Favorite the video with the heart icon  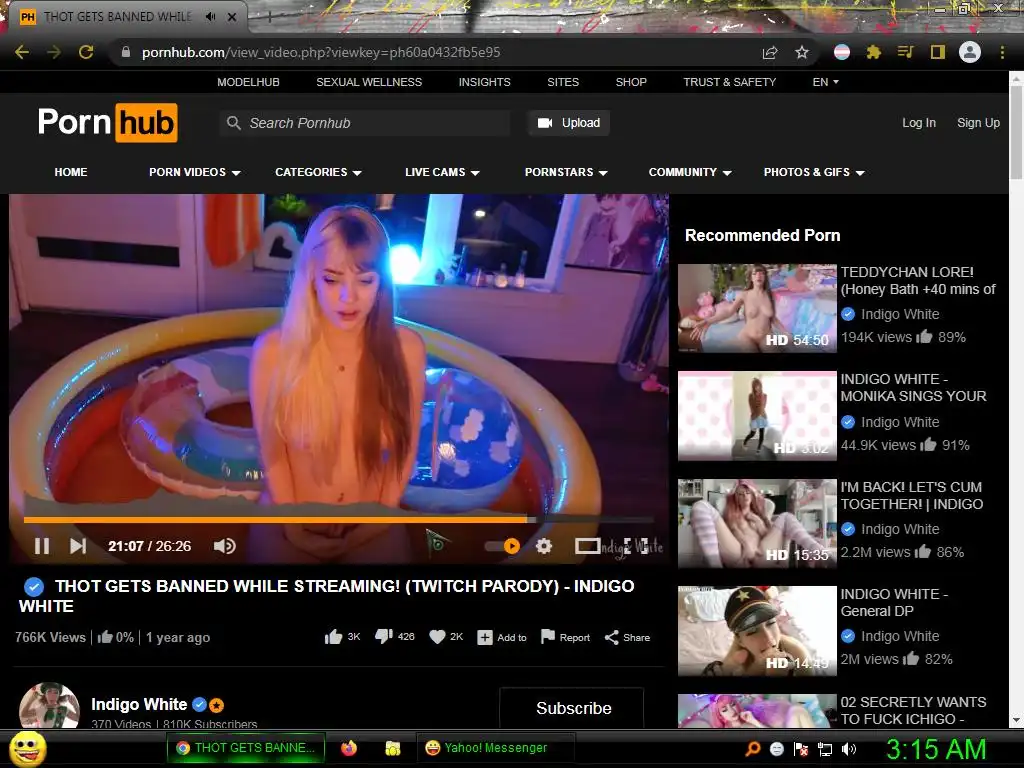pos(437,637)
